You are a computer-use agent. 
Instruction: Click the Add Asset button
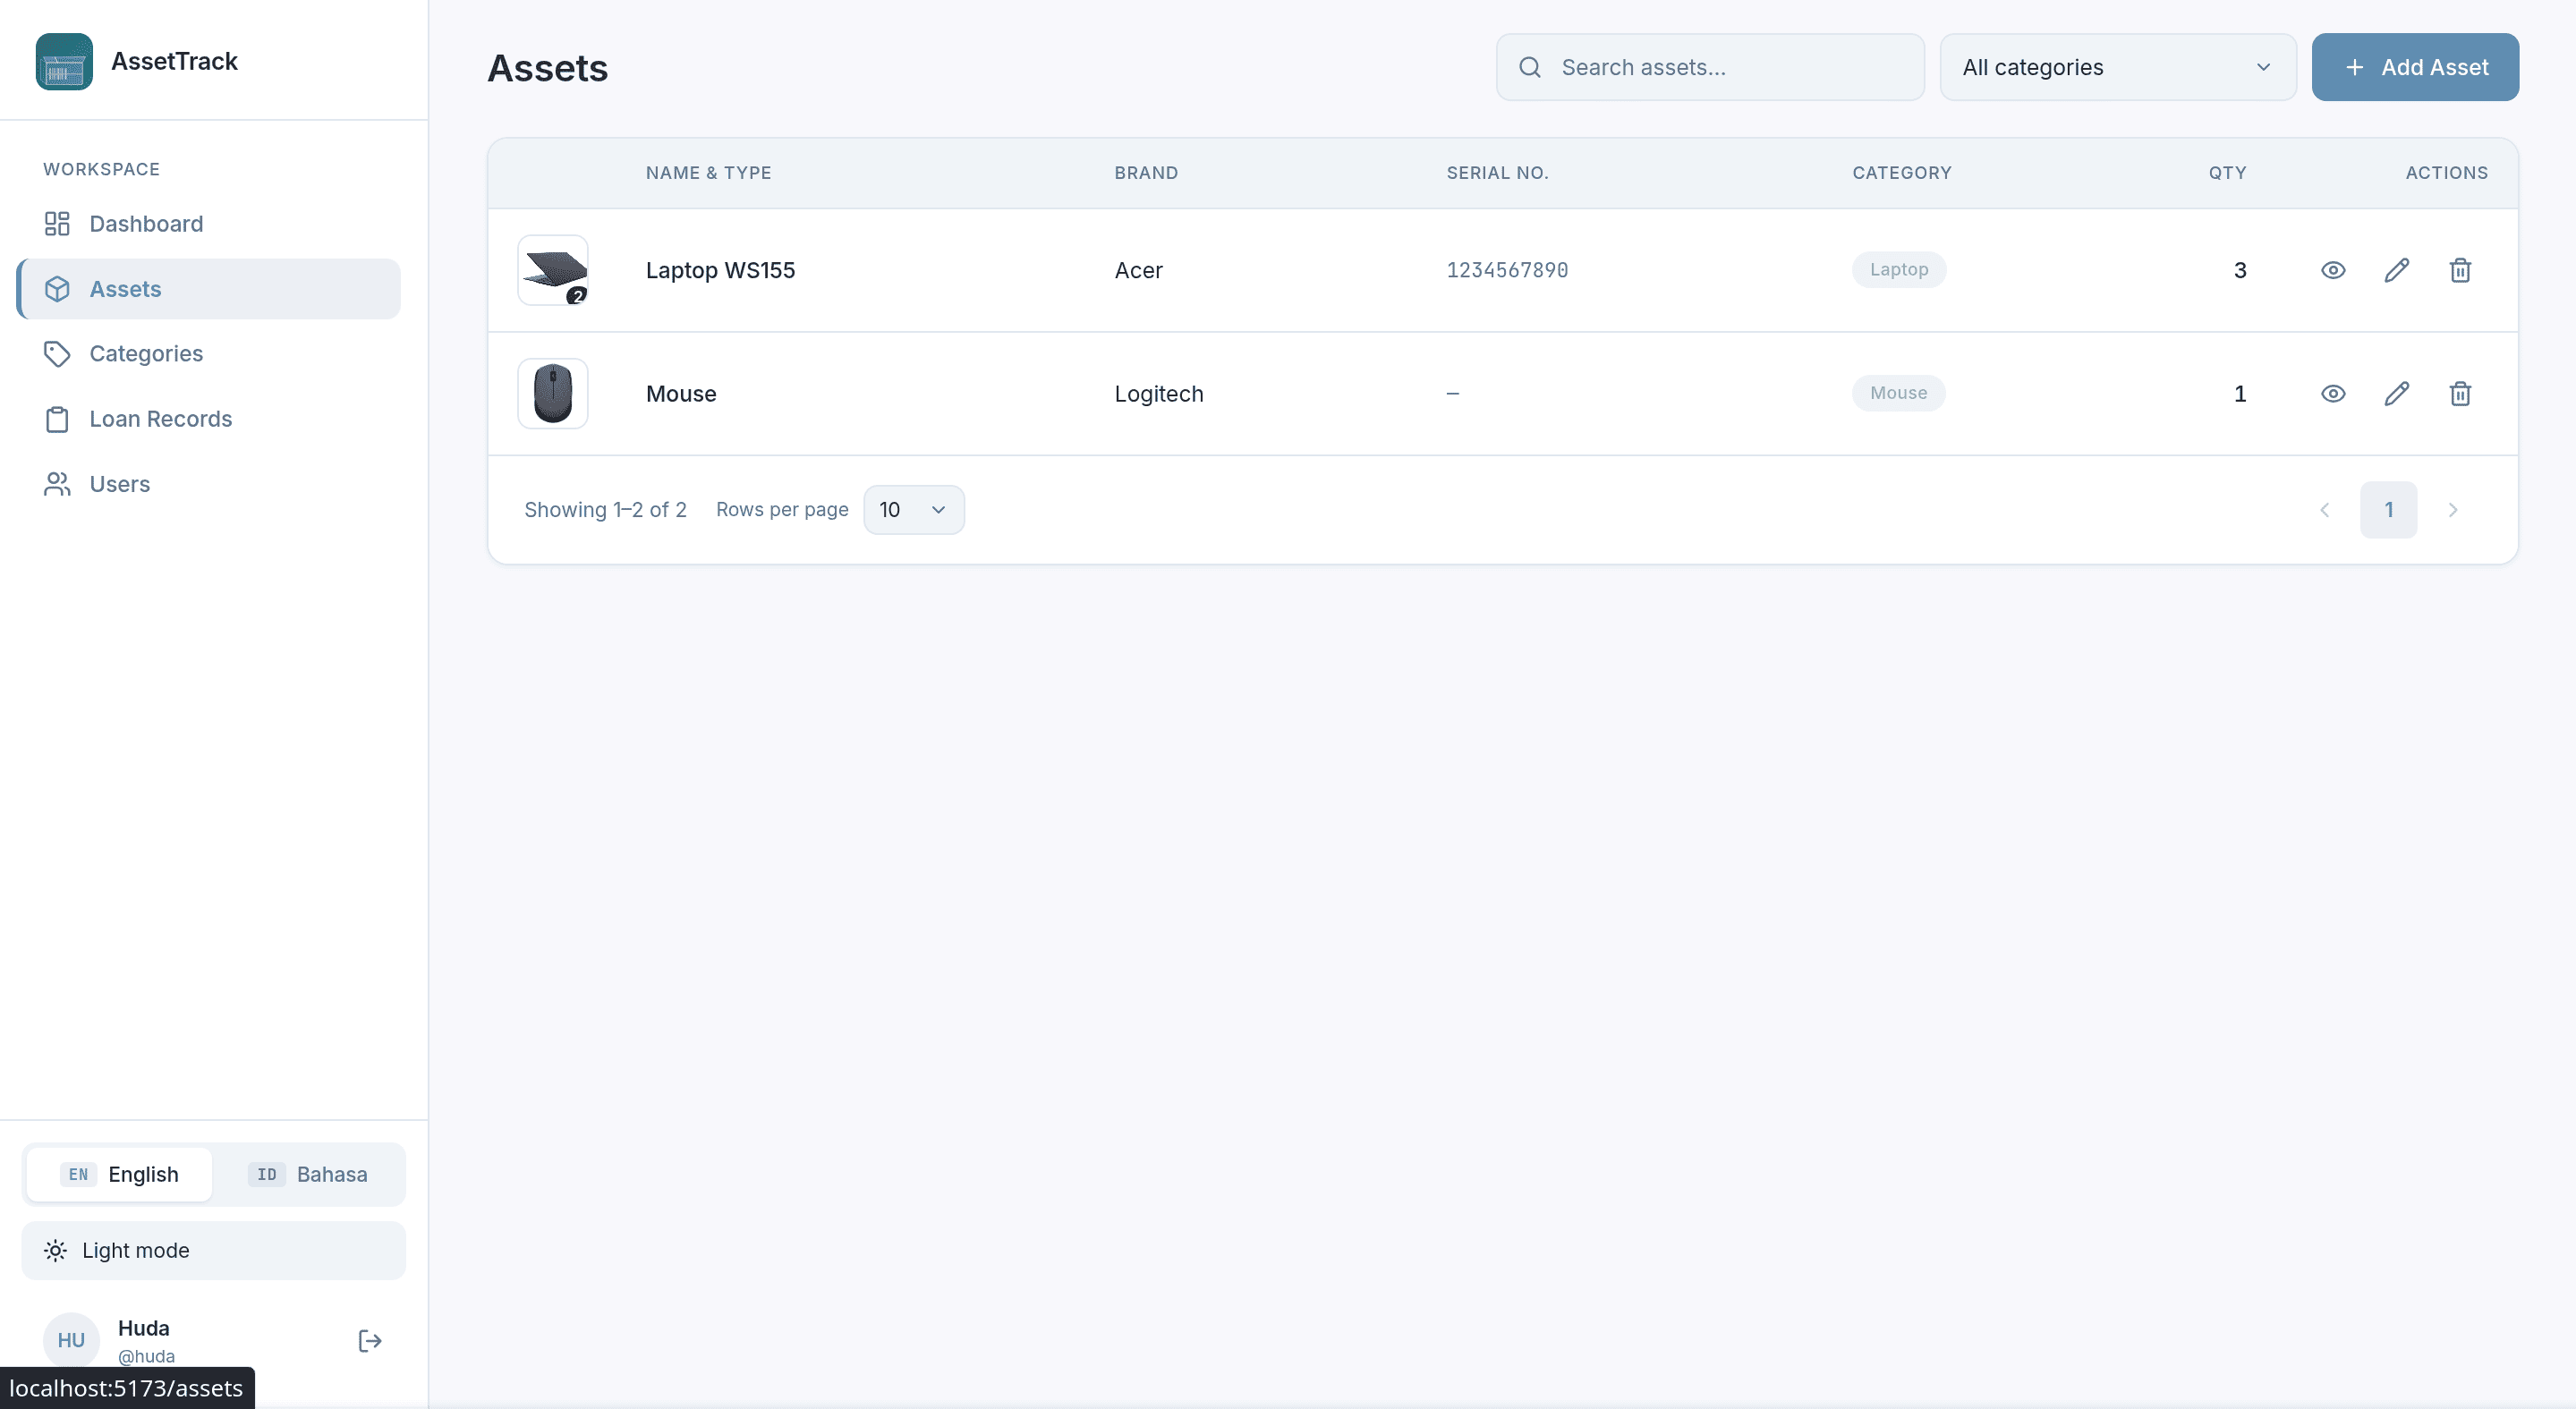[x=2415, y=67]
